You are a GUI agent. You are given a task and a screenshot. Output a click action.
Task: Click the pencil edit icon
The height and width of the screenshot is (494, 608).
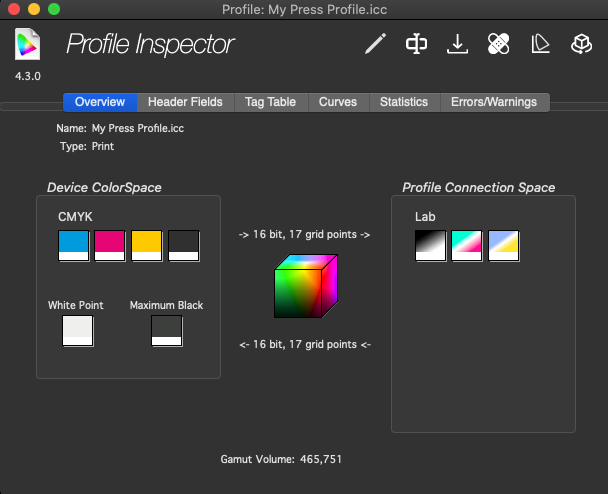[375, 44]
